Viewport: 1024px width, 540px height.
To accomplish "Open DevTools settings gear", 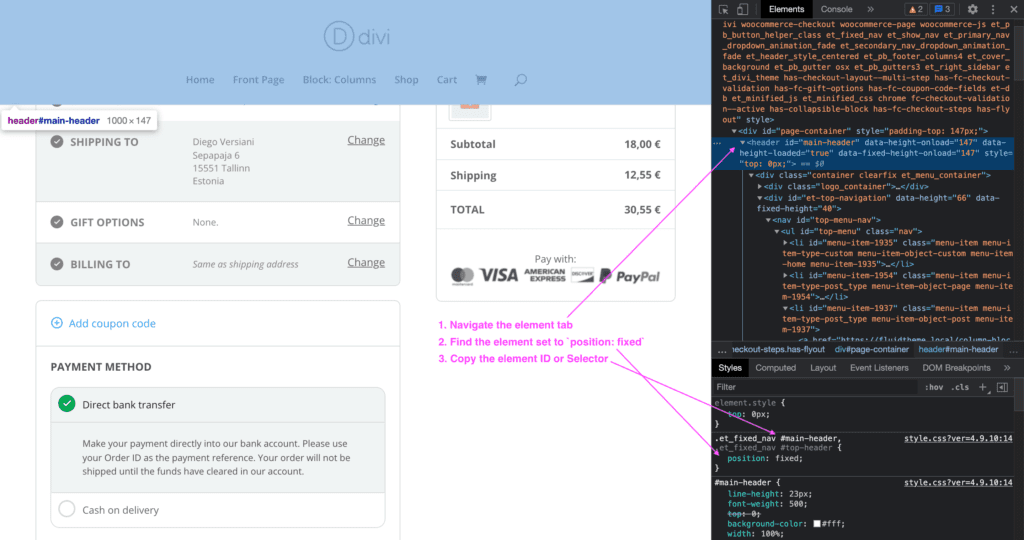I will point(972,9).
